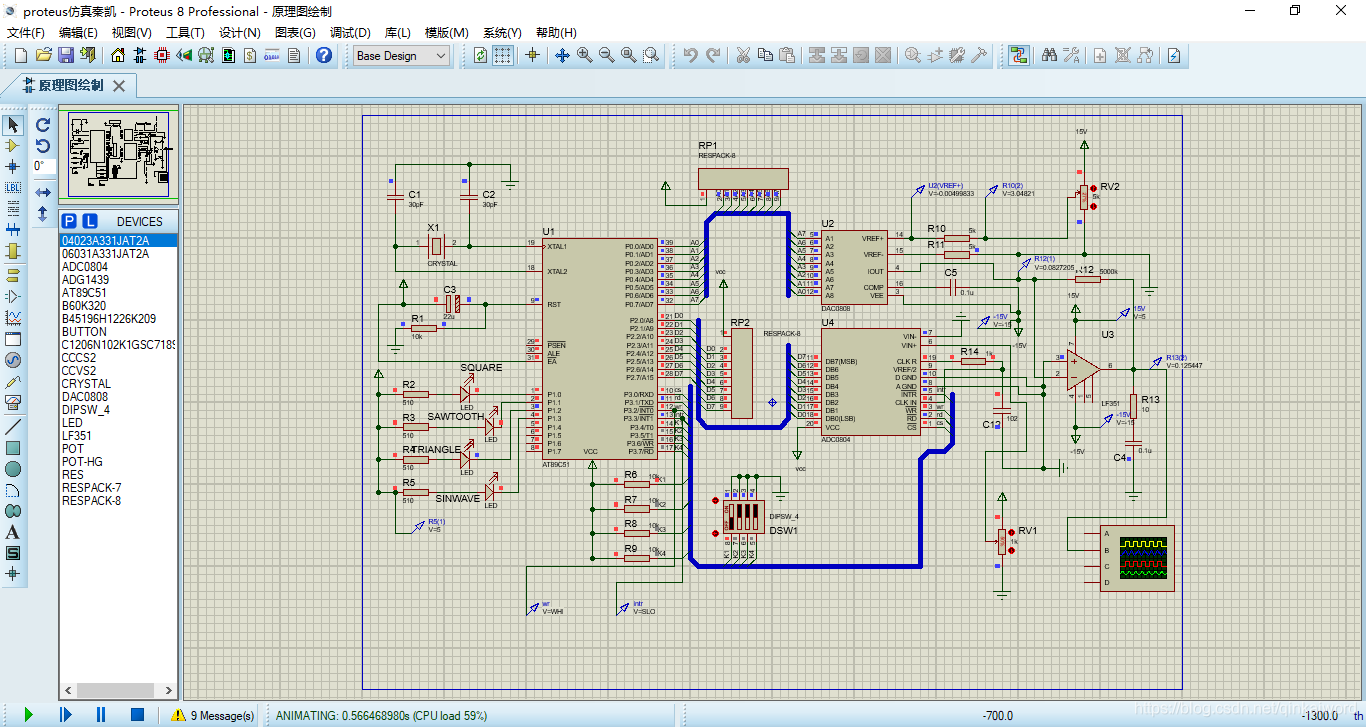Click the L library manage button
The image size is (1366, 727).
click(x=90, y=221)
